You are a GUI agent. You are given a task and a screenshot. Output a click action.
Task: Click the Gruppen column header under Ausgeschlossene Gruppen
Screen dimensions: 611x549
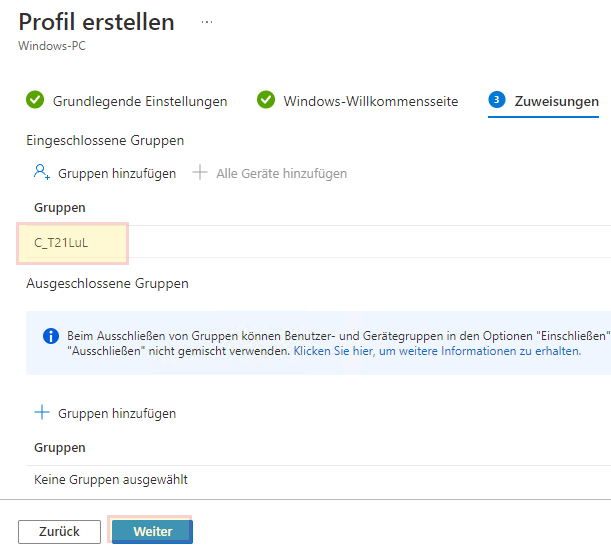(x=60, y=448)
